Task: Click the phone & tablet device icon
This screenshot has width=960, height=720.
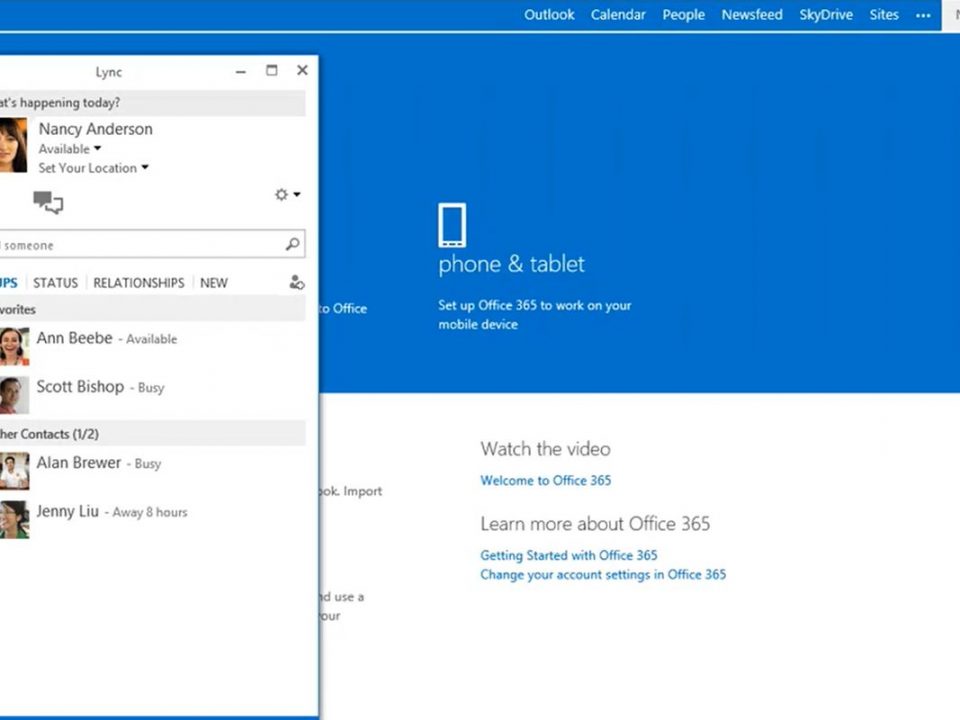Action: click(452, 225)
